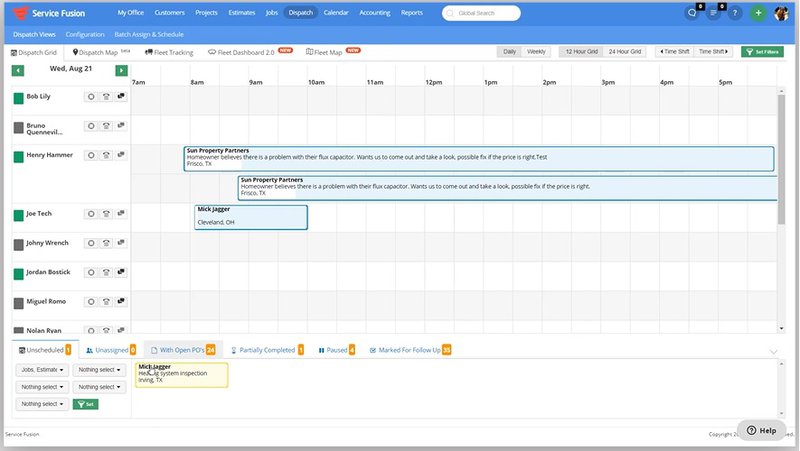800x451 pixels.
Task: Show the With Open PO's tab
Action: (x=183, y=350)
